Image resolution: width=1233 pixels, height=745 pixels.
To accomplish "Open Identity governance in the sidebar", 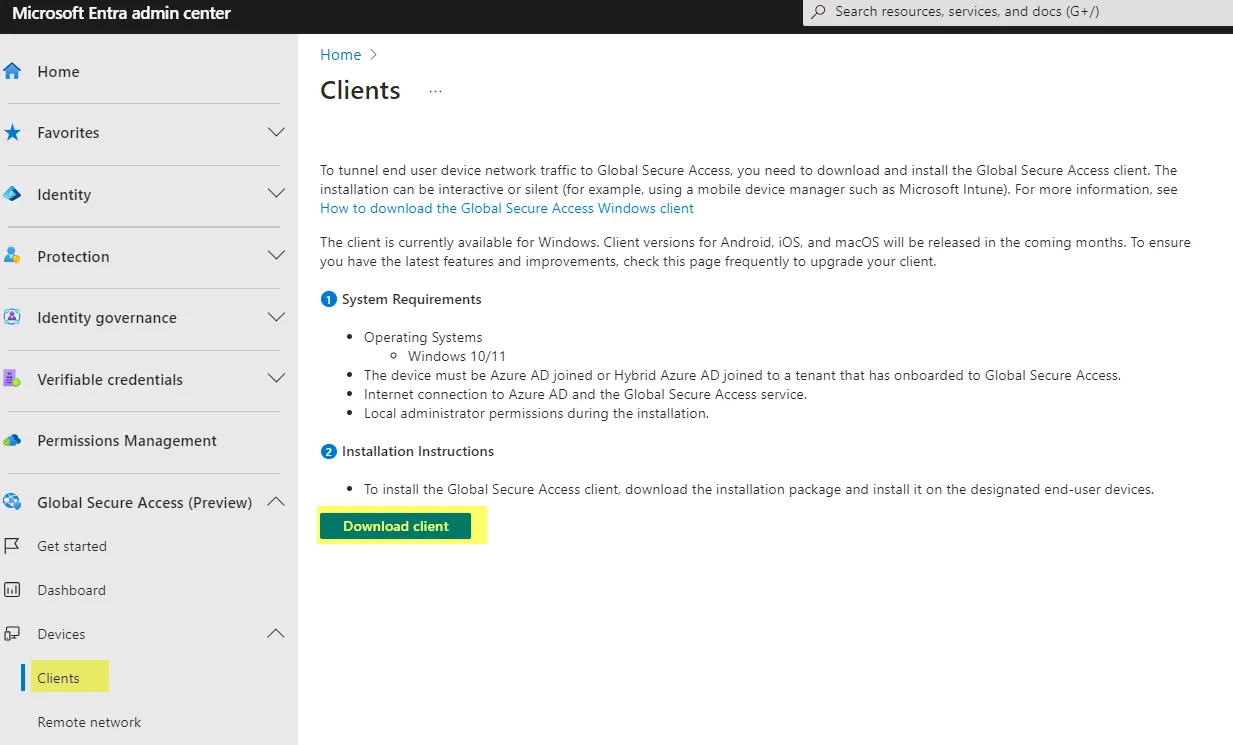I will tap(107, 318).
